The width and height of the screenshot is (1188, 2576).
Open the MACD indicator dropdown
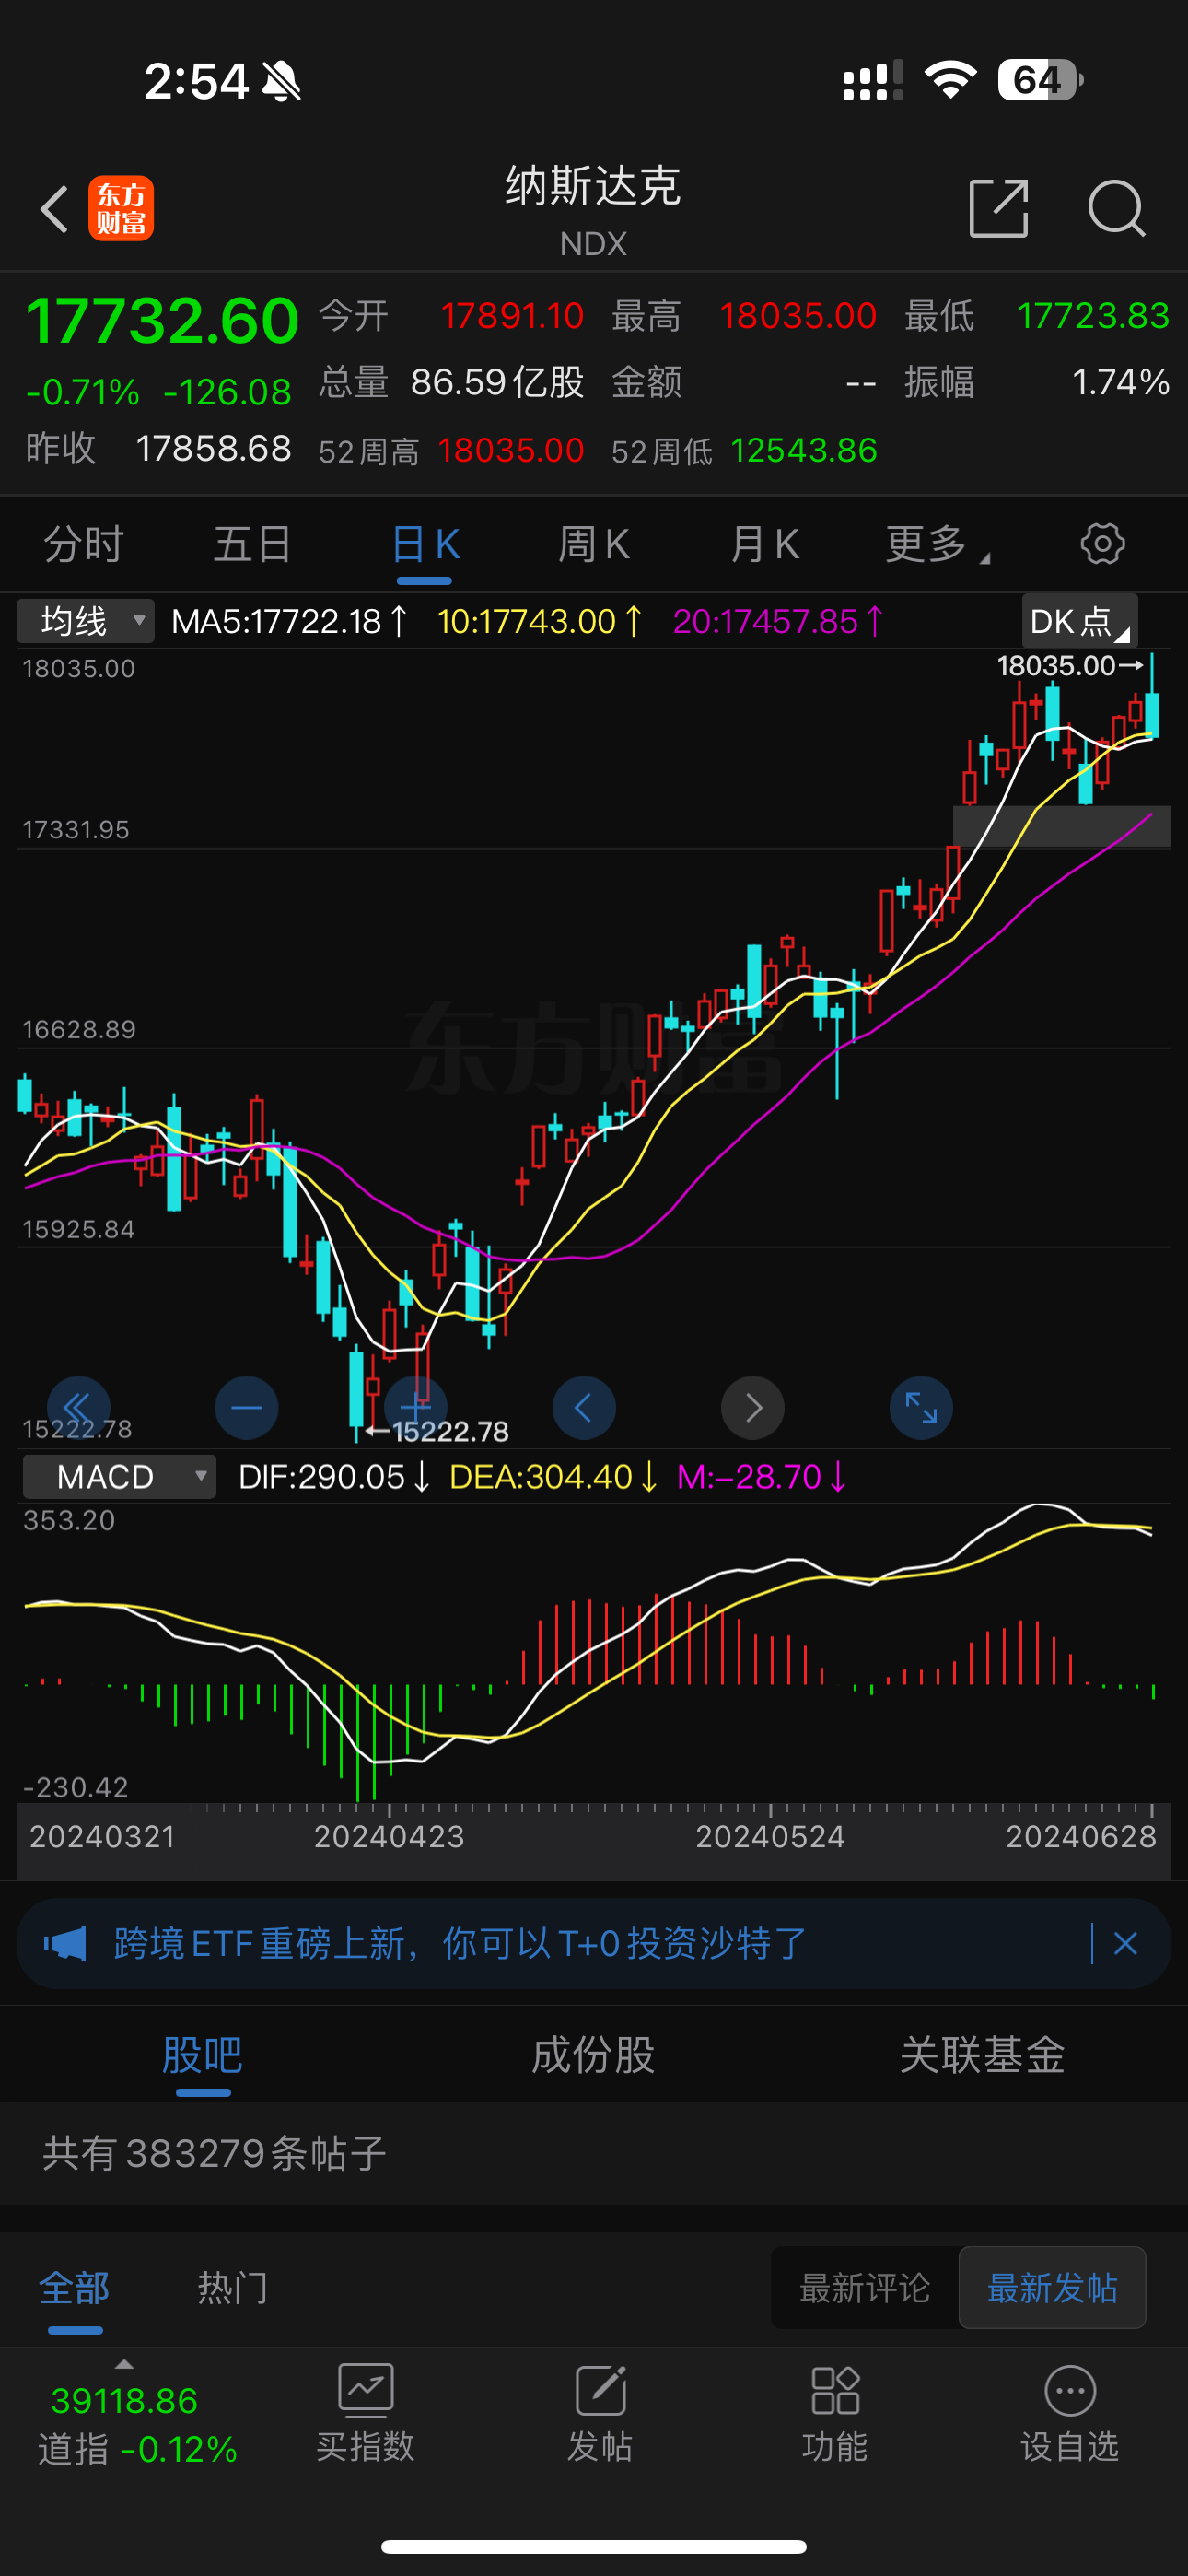[x=119, y=1476]
